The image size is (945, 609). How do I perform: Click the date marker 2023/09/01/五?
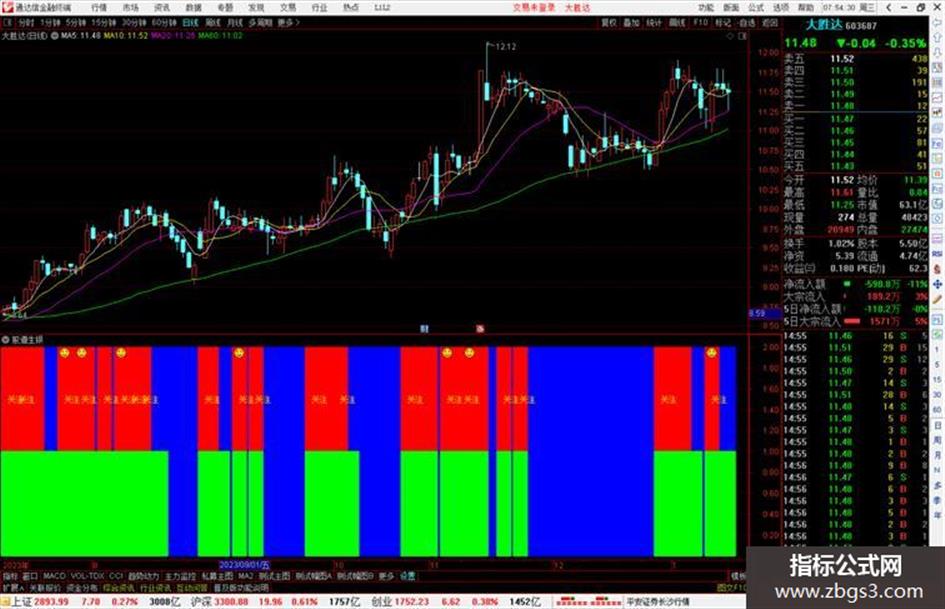(244, 565)
